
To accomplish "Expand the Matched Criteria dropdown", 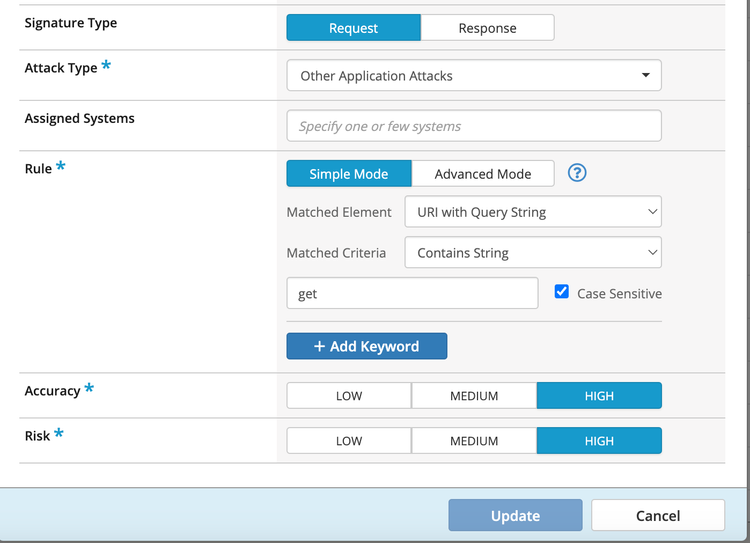I will click(532, 253).
